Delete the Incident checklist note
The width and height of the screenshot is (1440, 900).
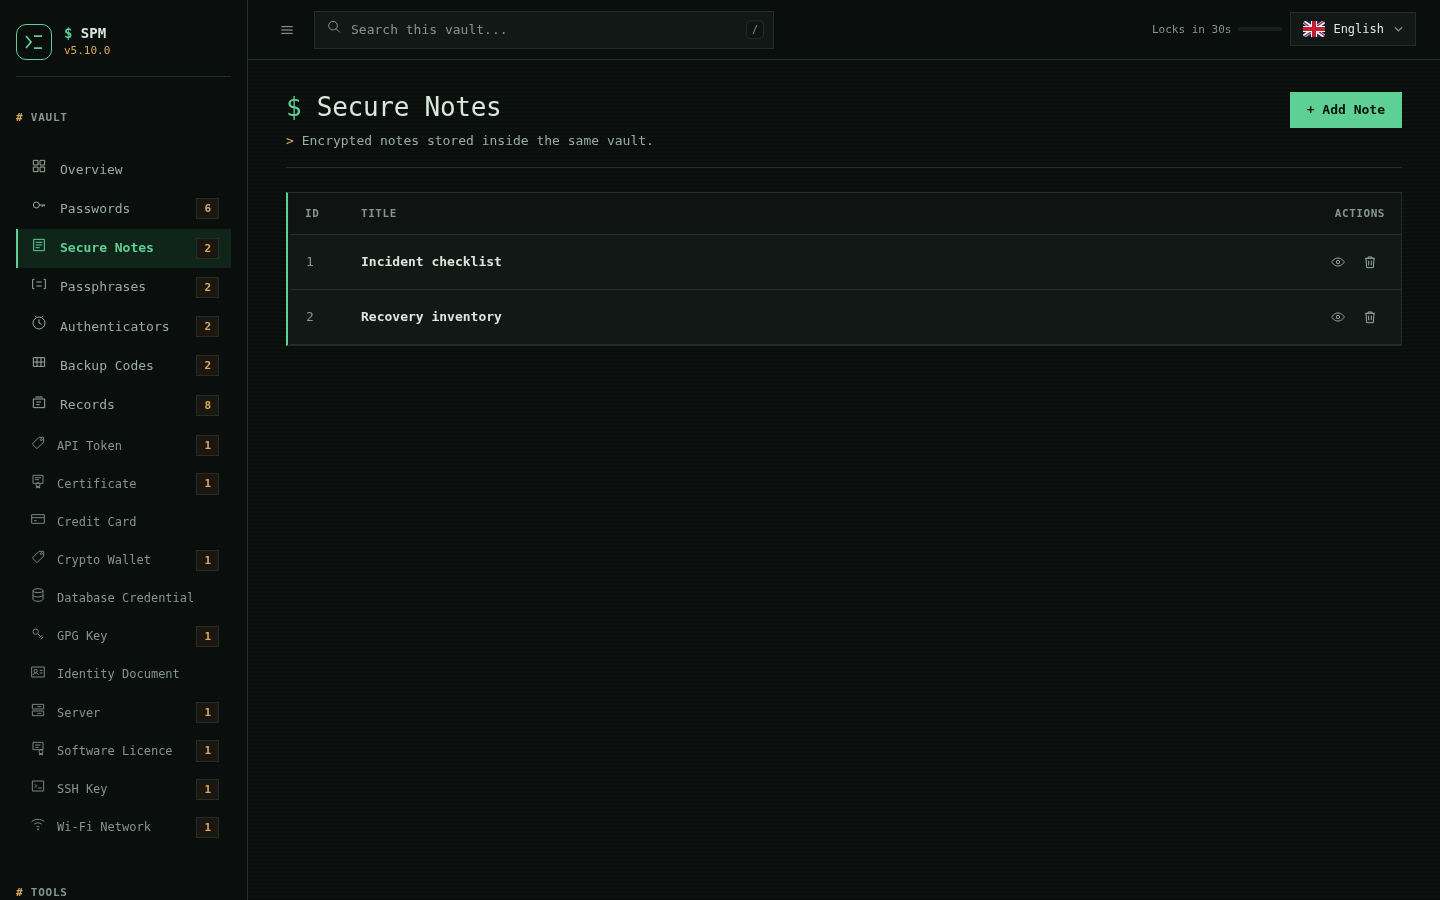click(x=1370, y=262)
